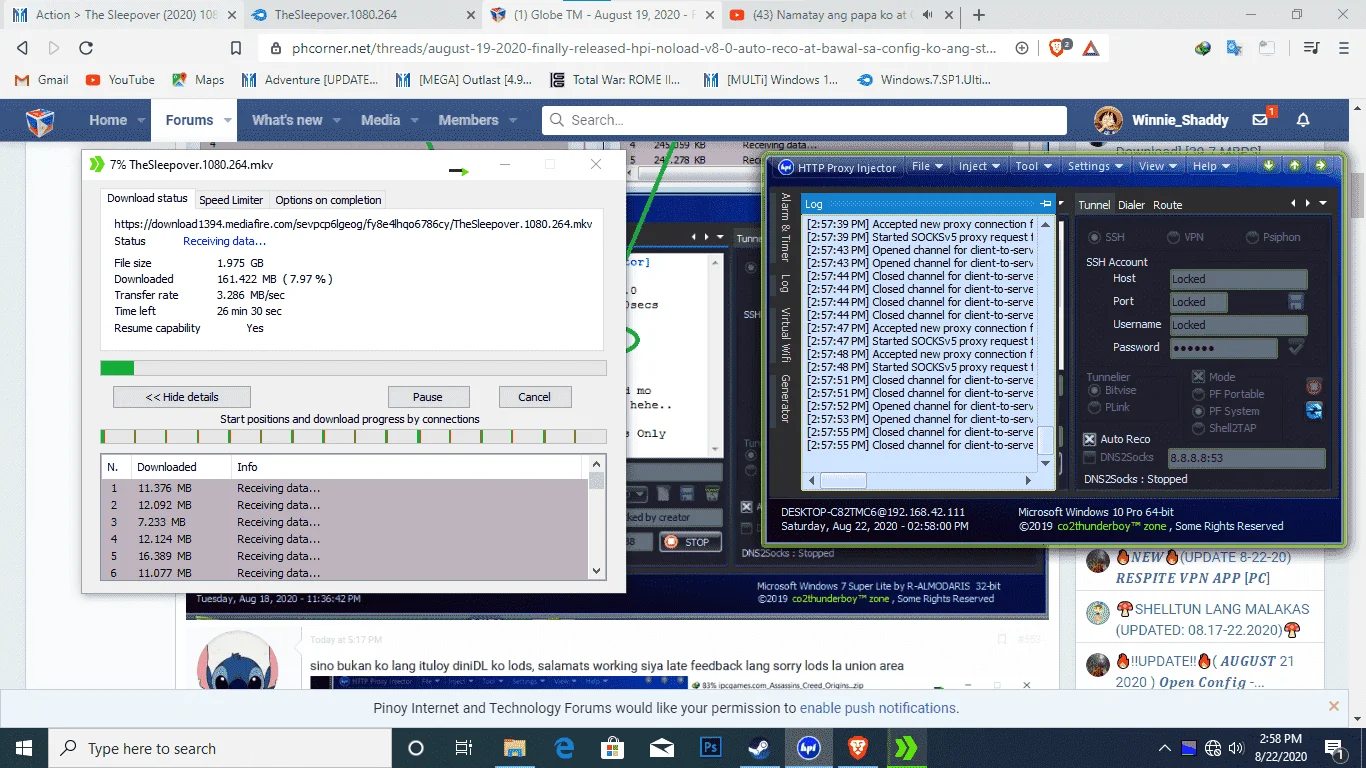
Task: Open File Explorer from the taskbar
Action: pyautogui.click(x=514, y=748)
